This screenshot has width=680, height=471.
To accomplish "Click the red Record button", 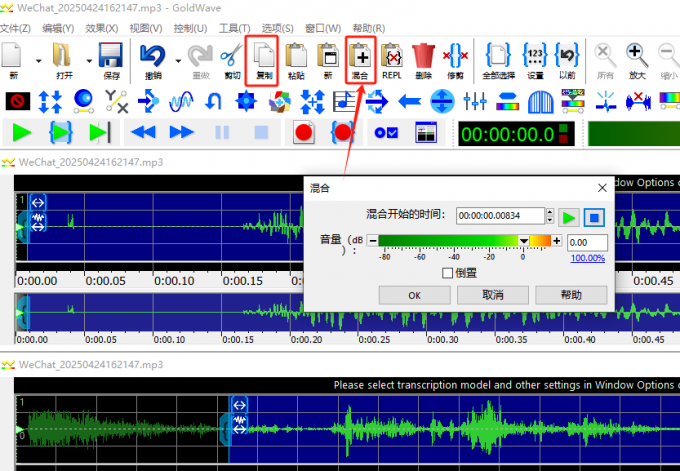I will tap(303, 133).
